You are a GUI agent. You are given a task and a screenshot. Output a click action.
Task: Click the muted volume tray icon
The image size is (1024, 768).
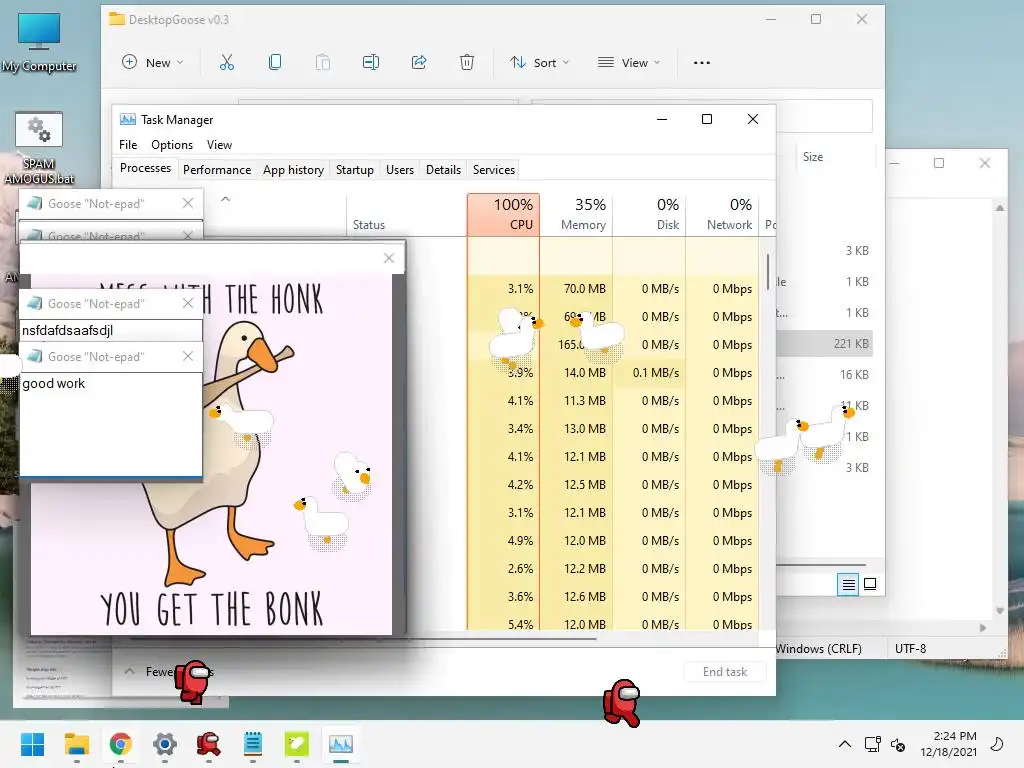(x=899, y=744)
